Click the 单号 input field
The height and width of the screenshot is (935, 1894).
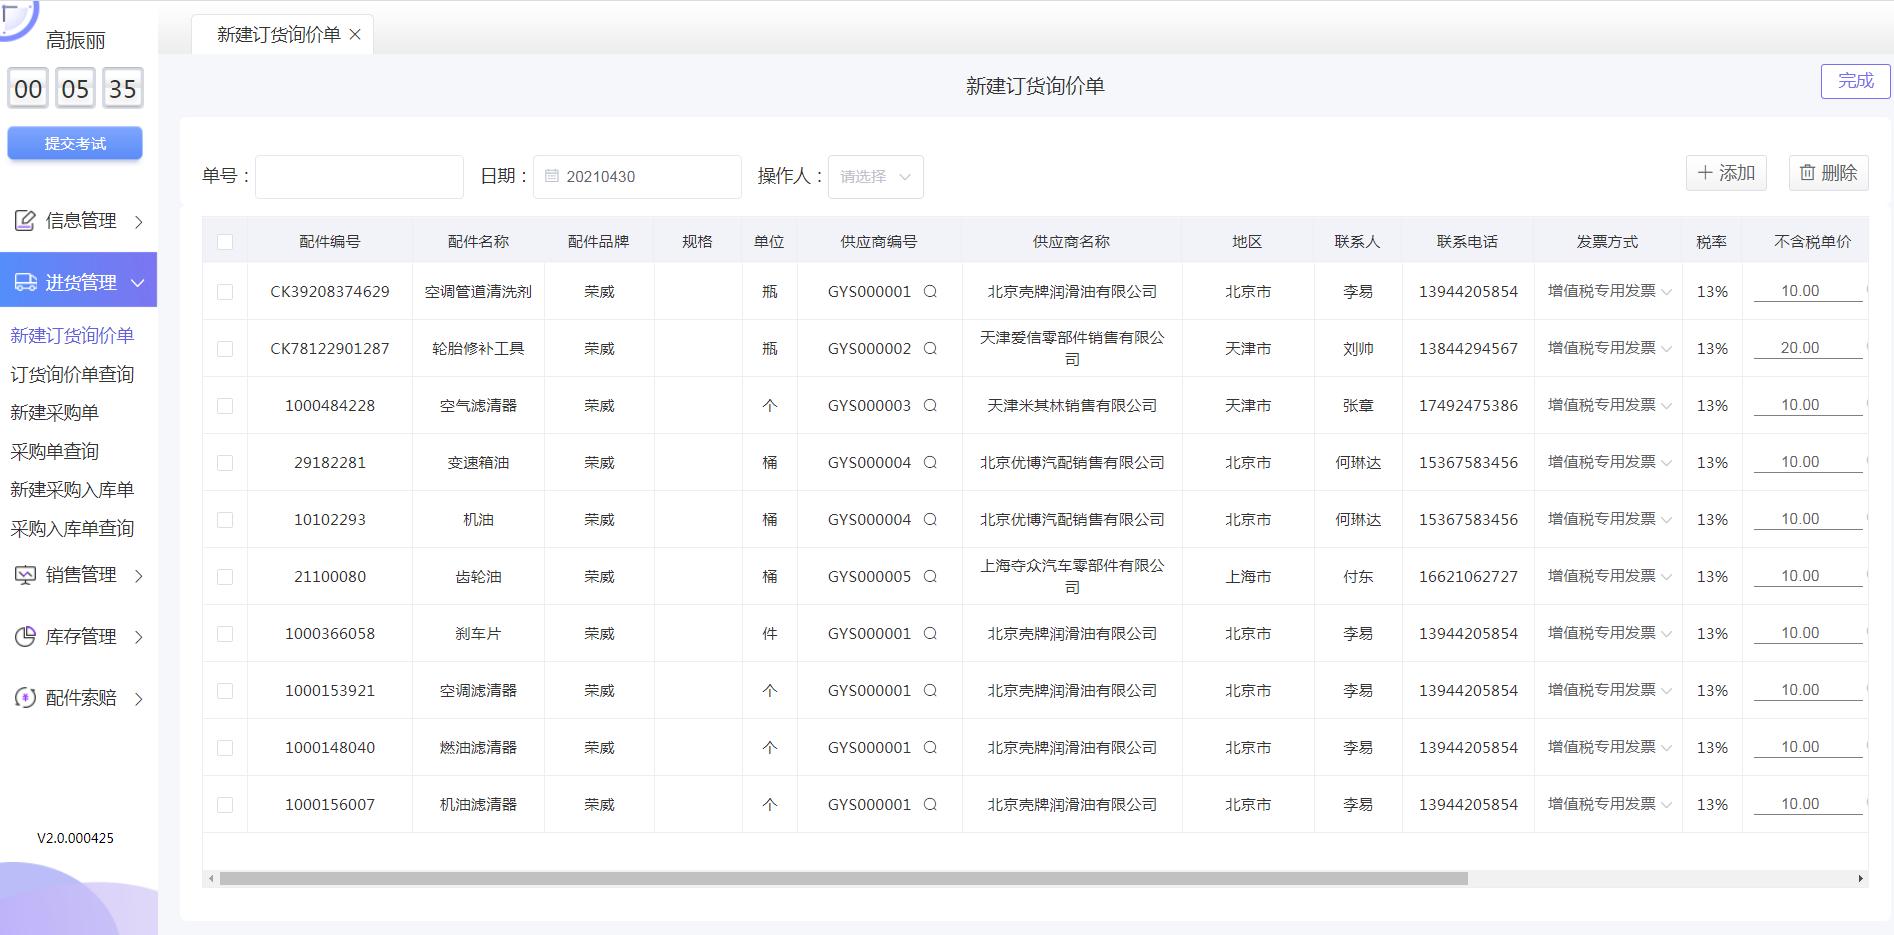359,177
